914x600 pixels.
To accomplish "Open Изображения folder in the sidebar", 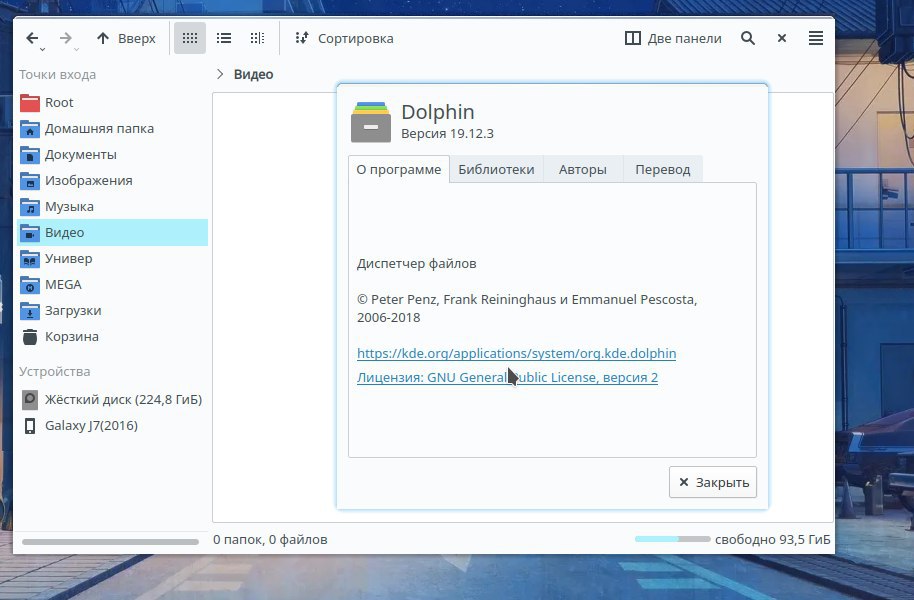I will (113, 180).
